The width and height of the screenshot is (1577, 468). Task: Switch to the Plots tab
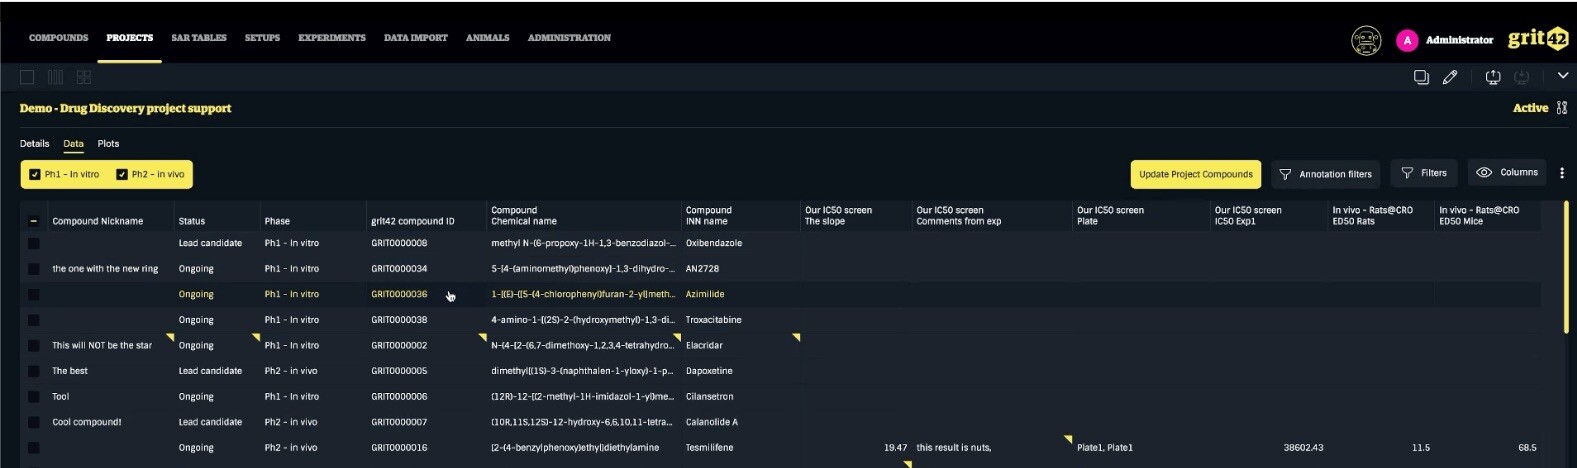click(108, 144)
